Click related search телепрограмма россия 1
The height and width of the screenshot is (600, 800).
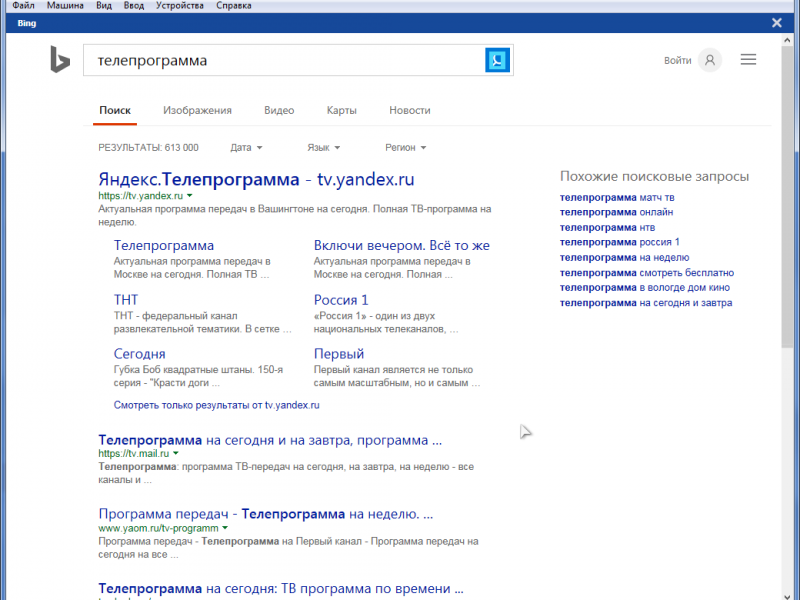pyautogui.click(x=619, y=242)
